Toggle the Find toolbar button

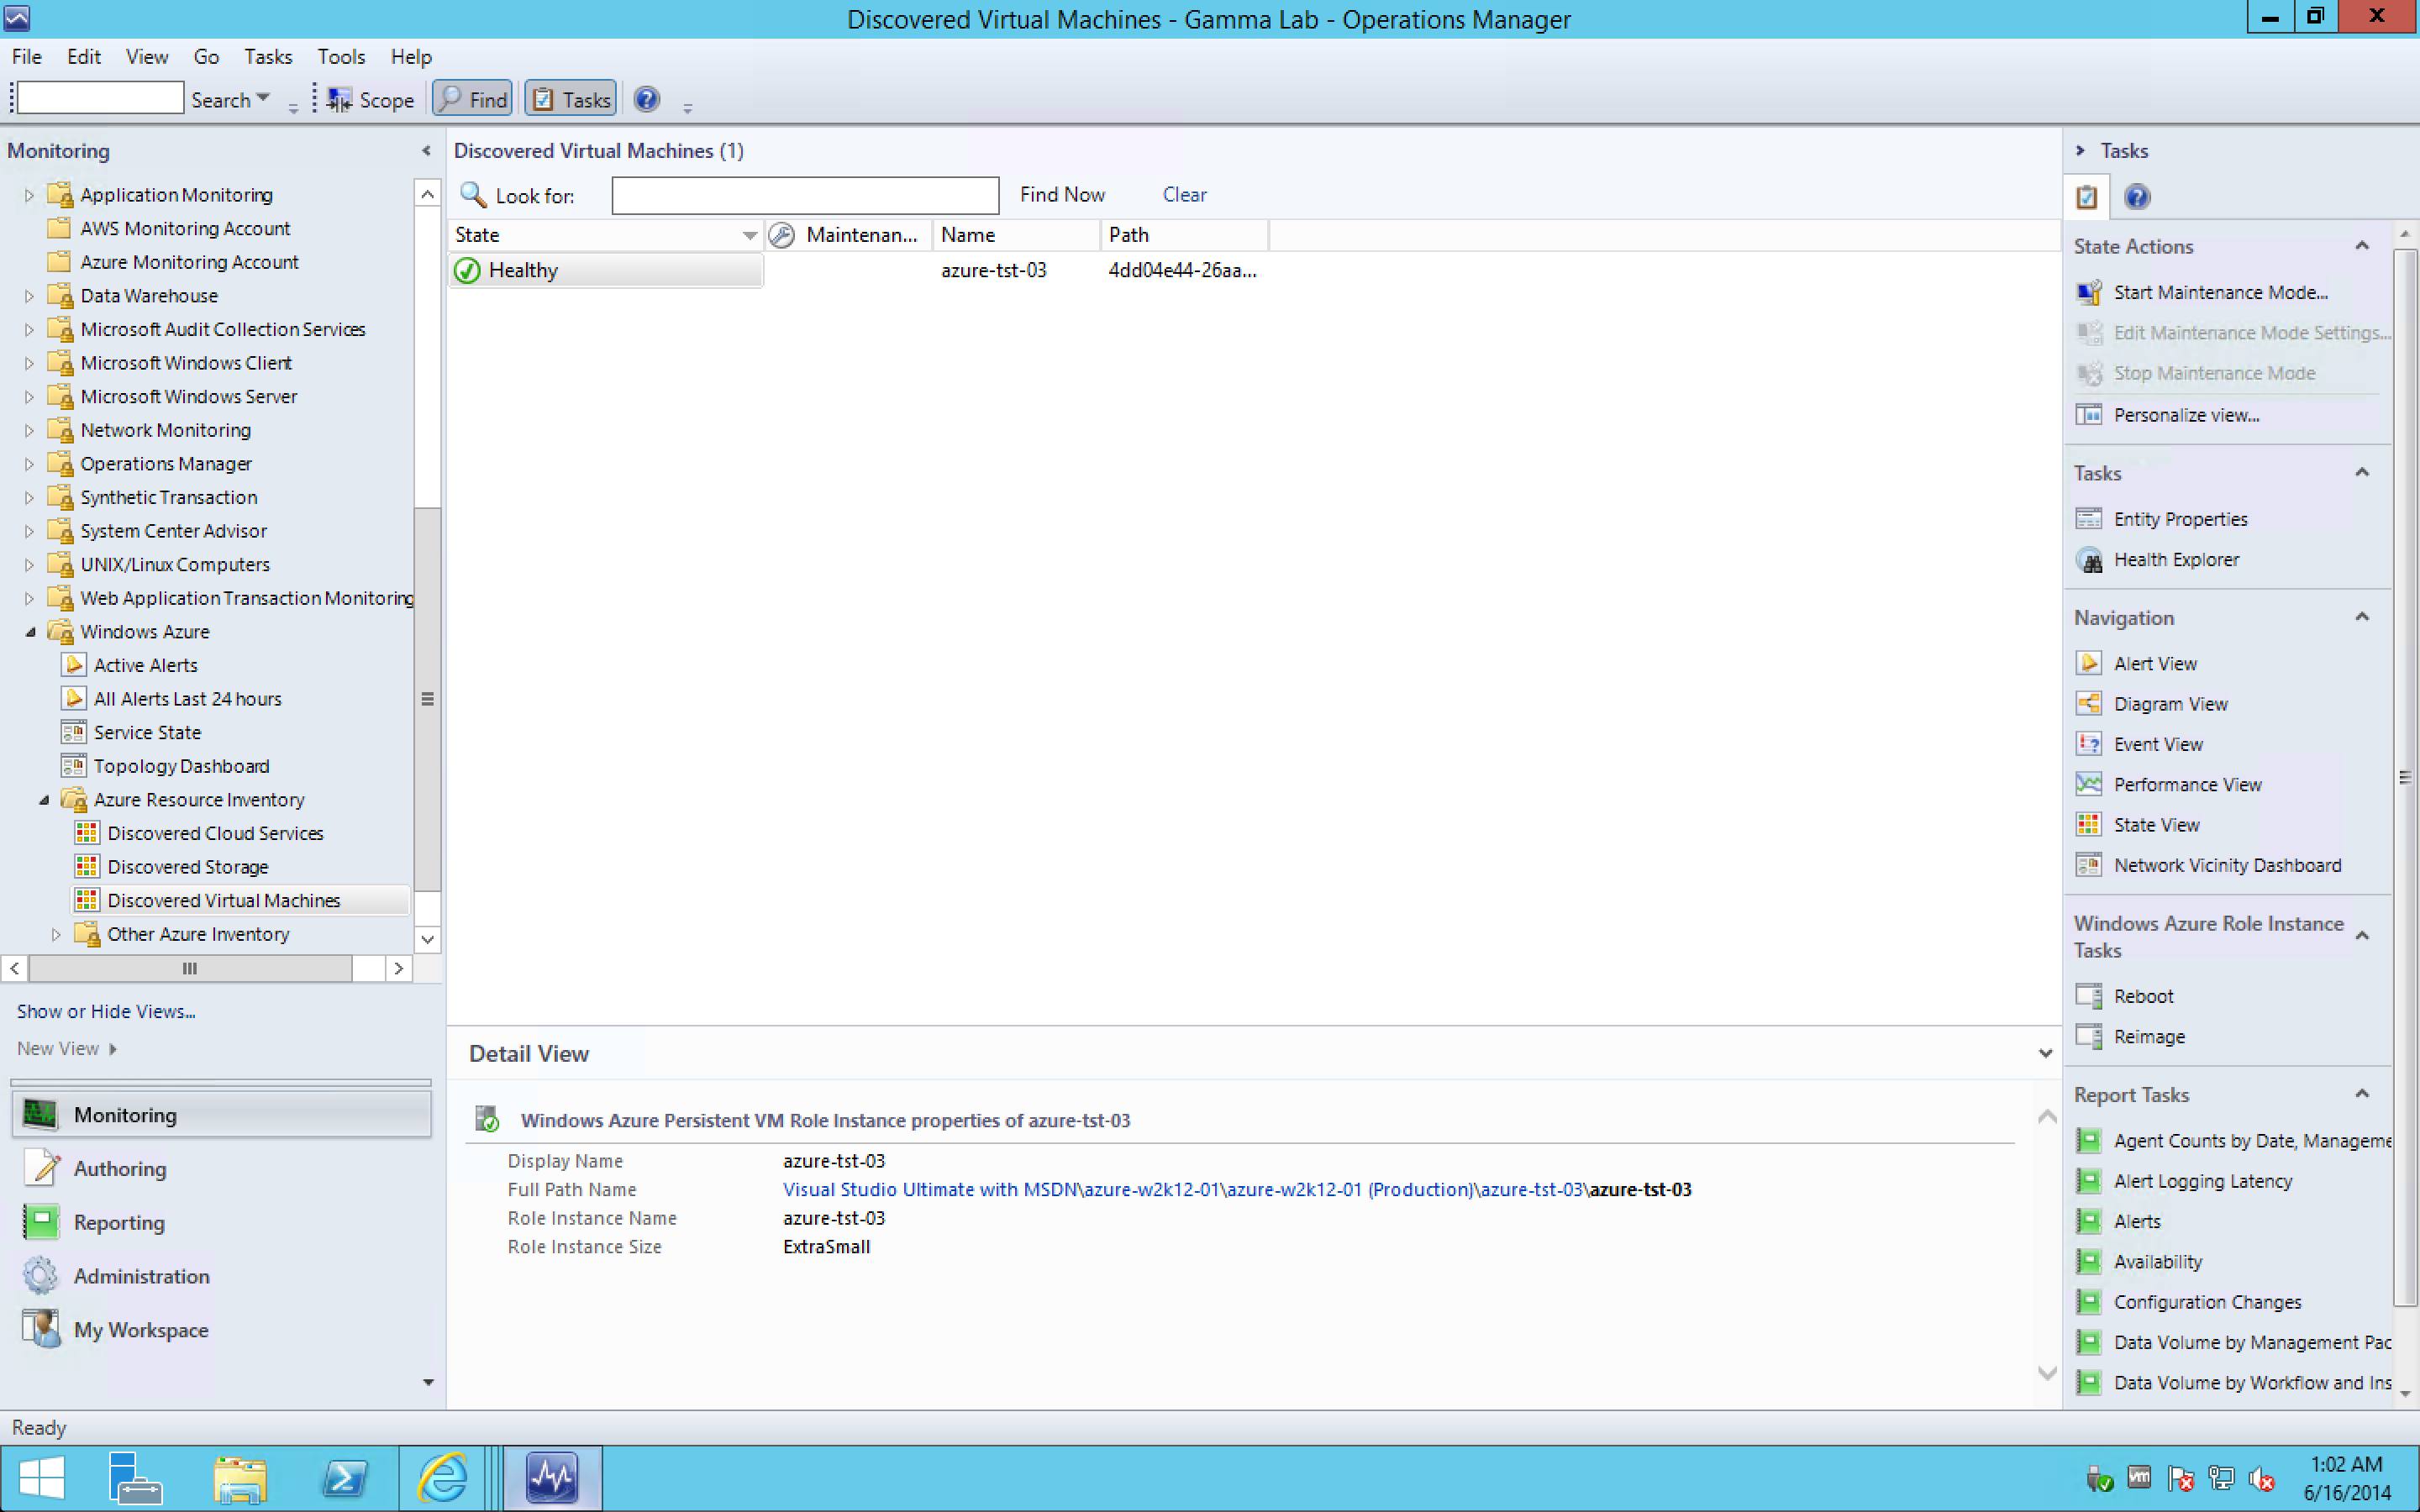(x=473, y=99)
